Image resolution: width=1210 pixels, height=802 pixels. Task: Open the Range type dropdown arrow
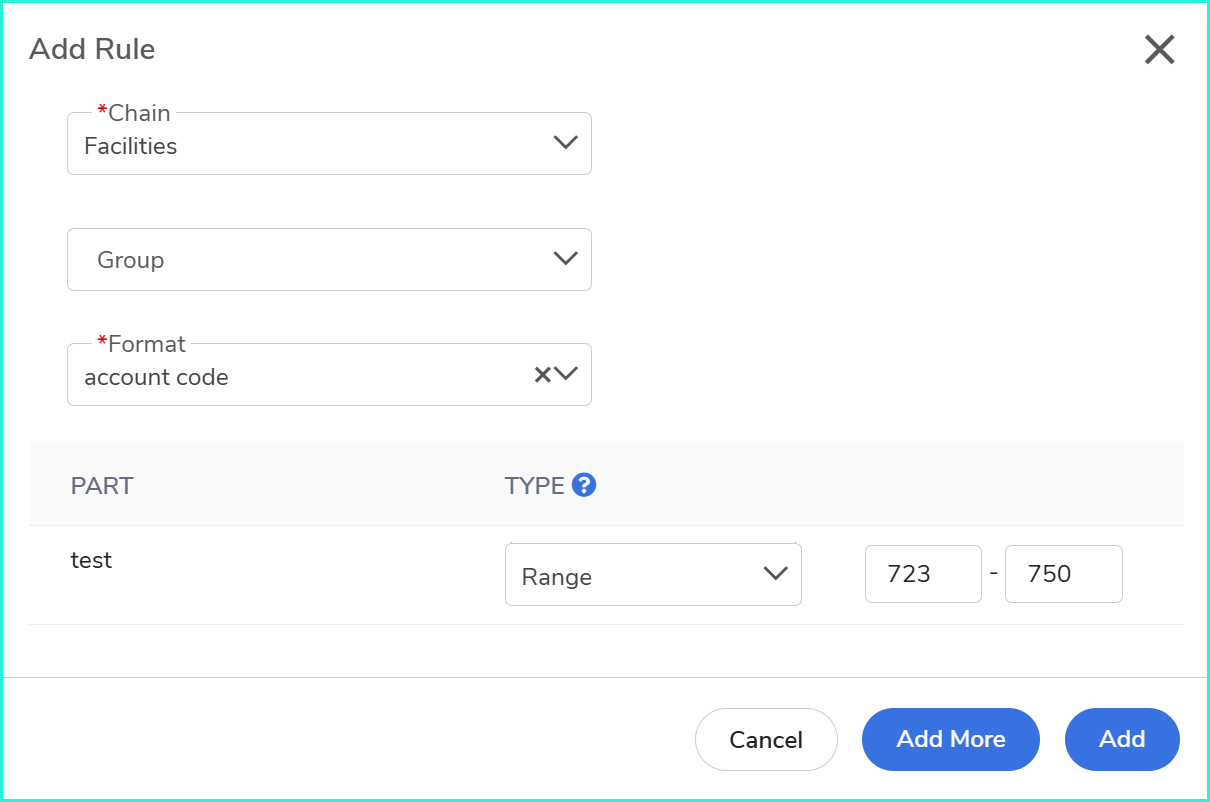point(775,573)
